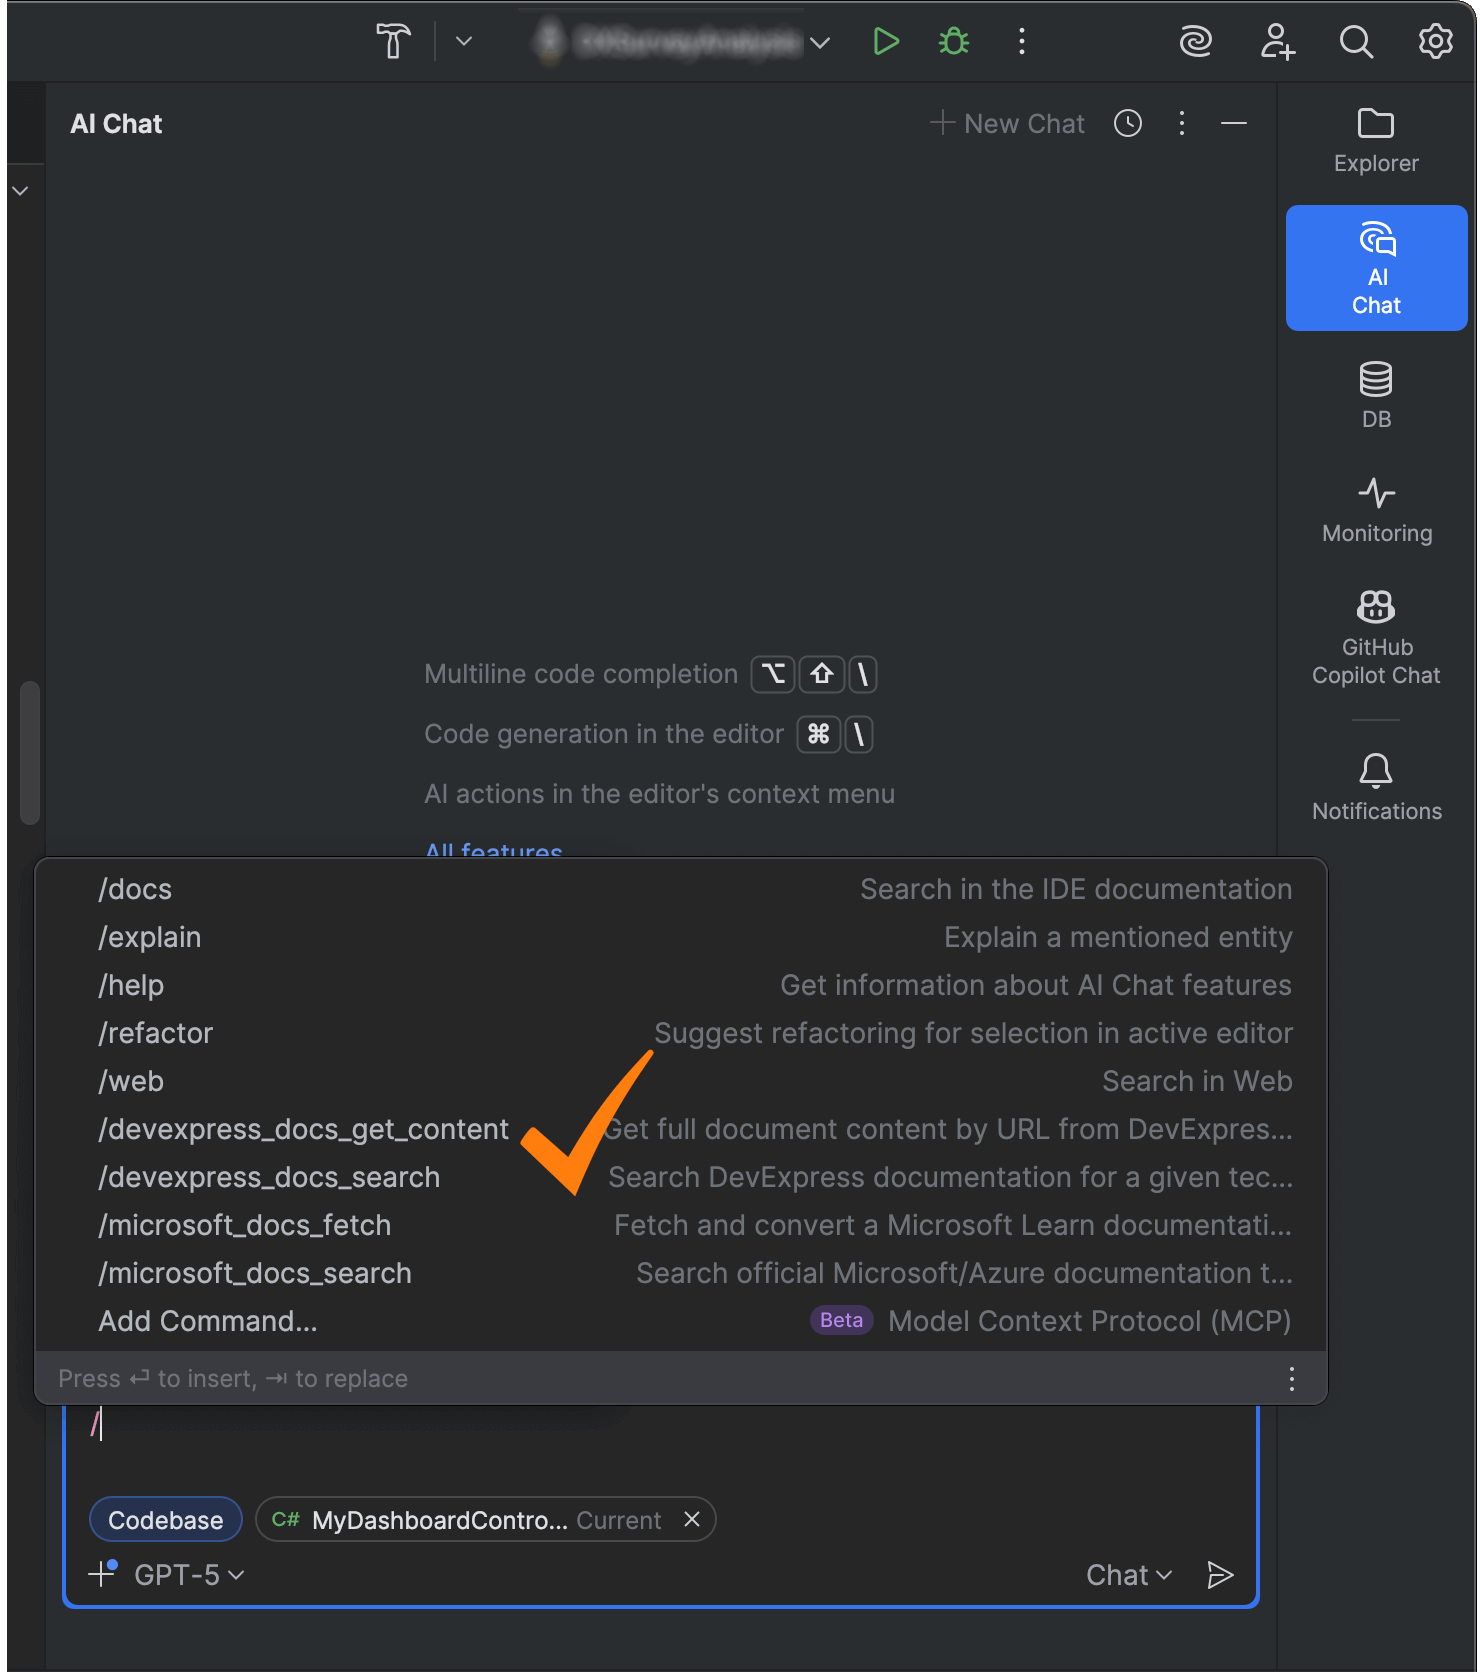This screenshot has width=1480, height=1672.
Task: Open search everywhere magnifier
Action: (1356, 42)
